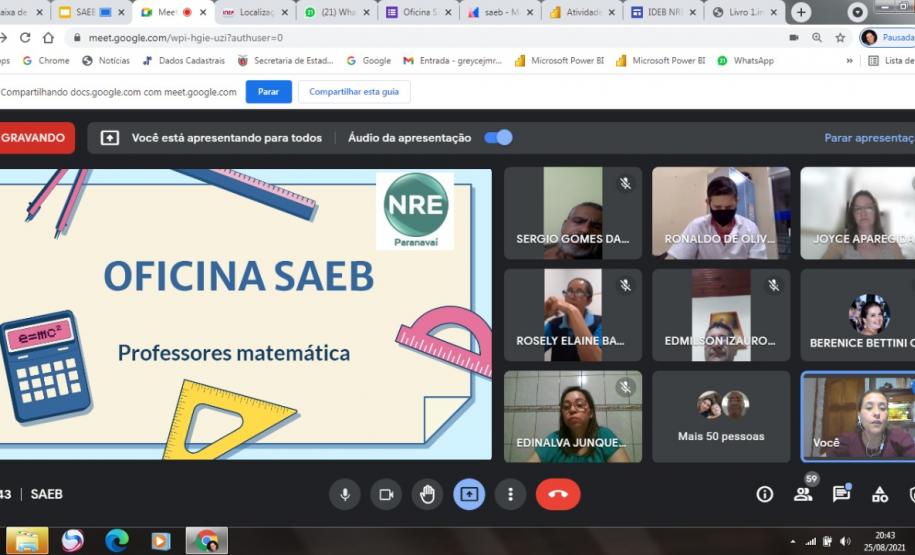
Task: Hang up with red leave call button
Action: coord(558,494)
